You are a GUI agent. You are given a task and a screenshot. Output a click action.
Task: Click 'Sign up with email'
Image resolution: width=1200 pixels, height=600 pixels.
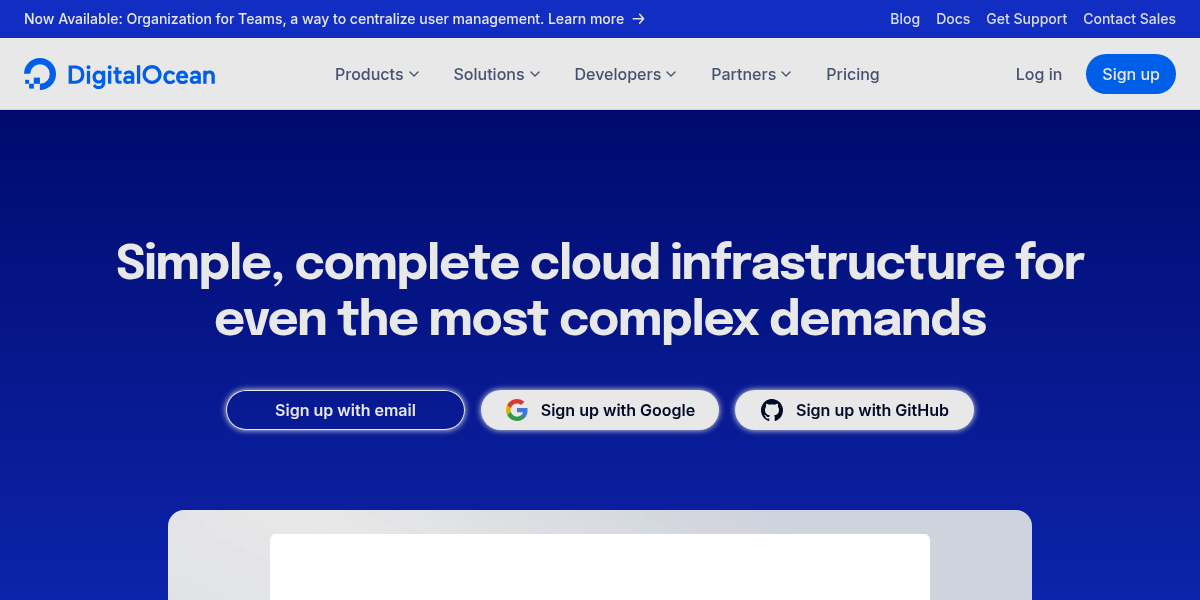tap(345, 410)
